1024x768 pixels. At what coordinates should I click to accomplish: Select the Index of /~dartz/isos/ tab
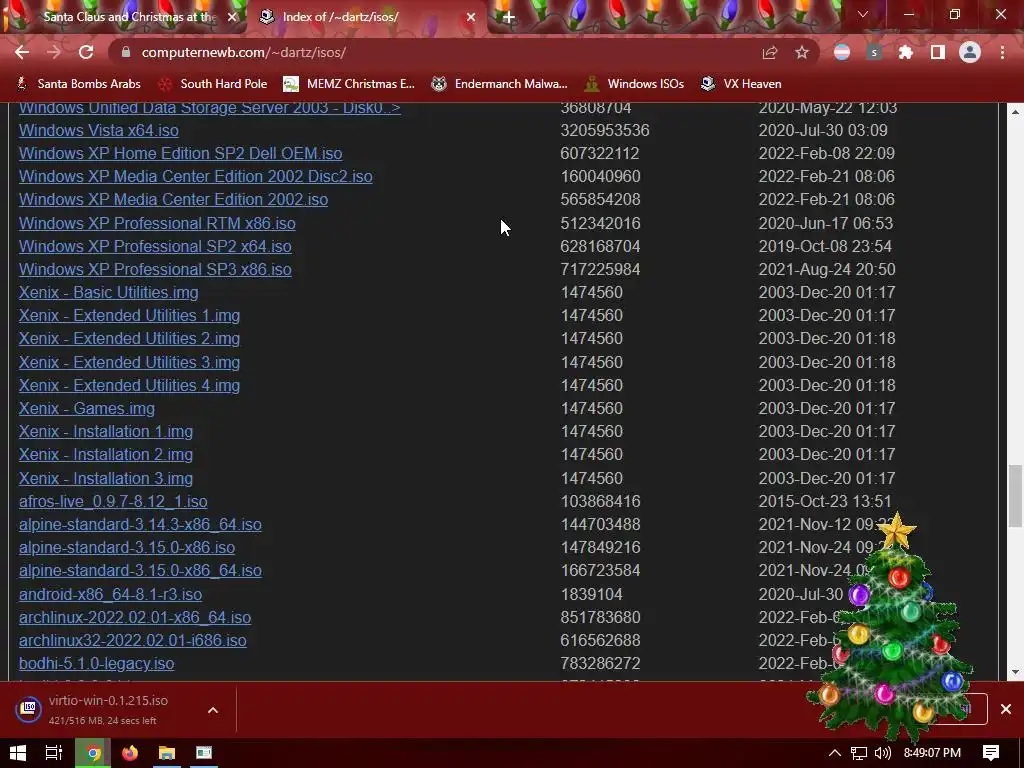click(366, 17)
